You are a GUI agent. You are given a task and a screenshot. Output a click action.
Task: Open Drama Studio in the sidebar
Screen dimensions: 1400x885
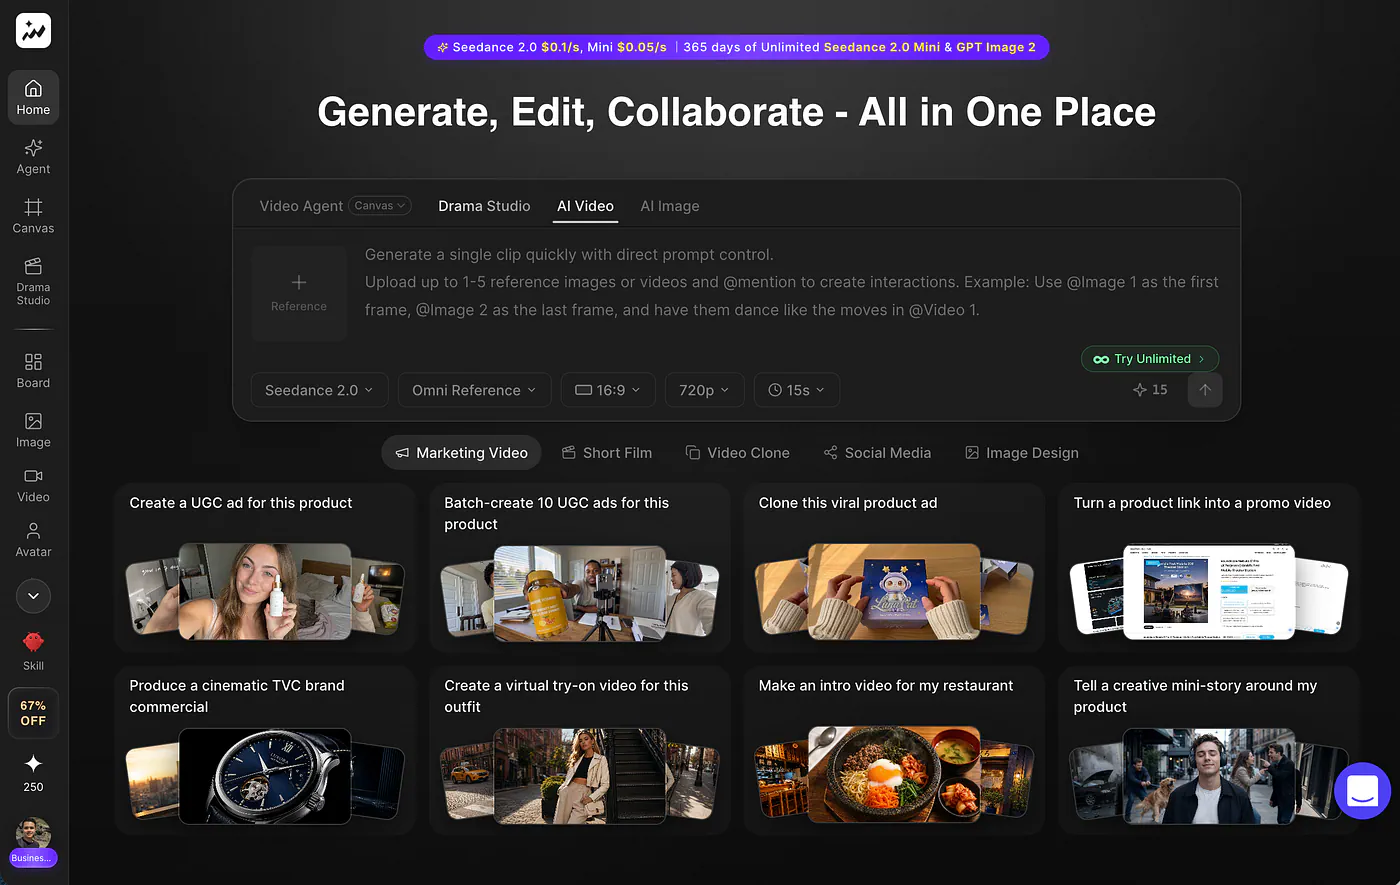tap(33, 280)
